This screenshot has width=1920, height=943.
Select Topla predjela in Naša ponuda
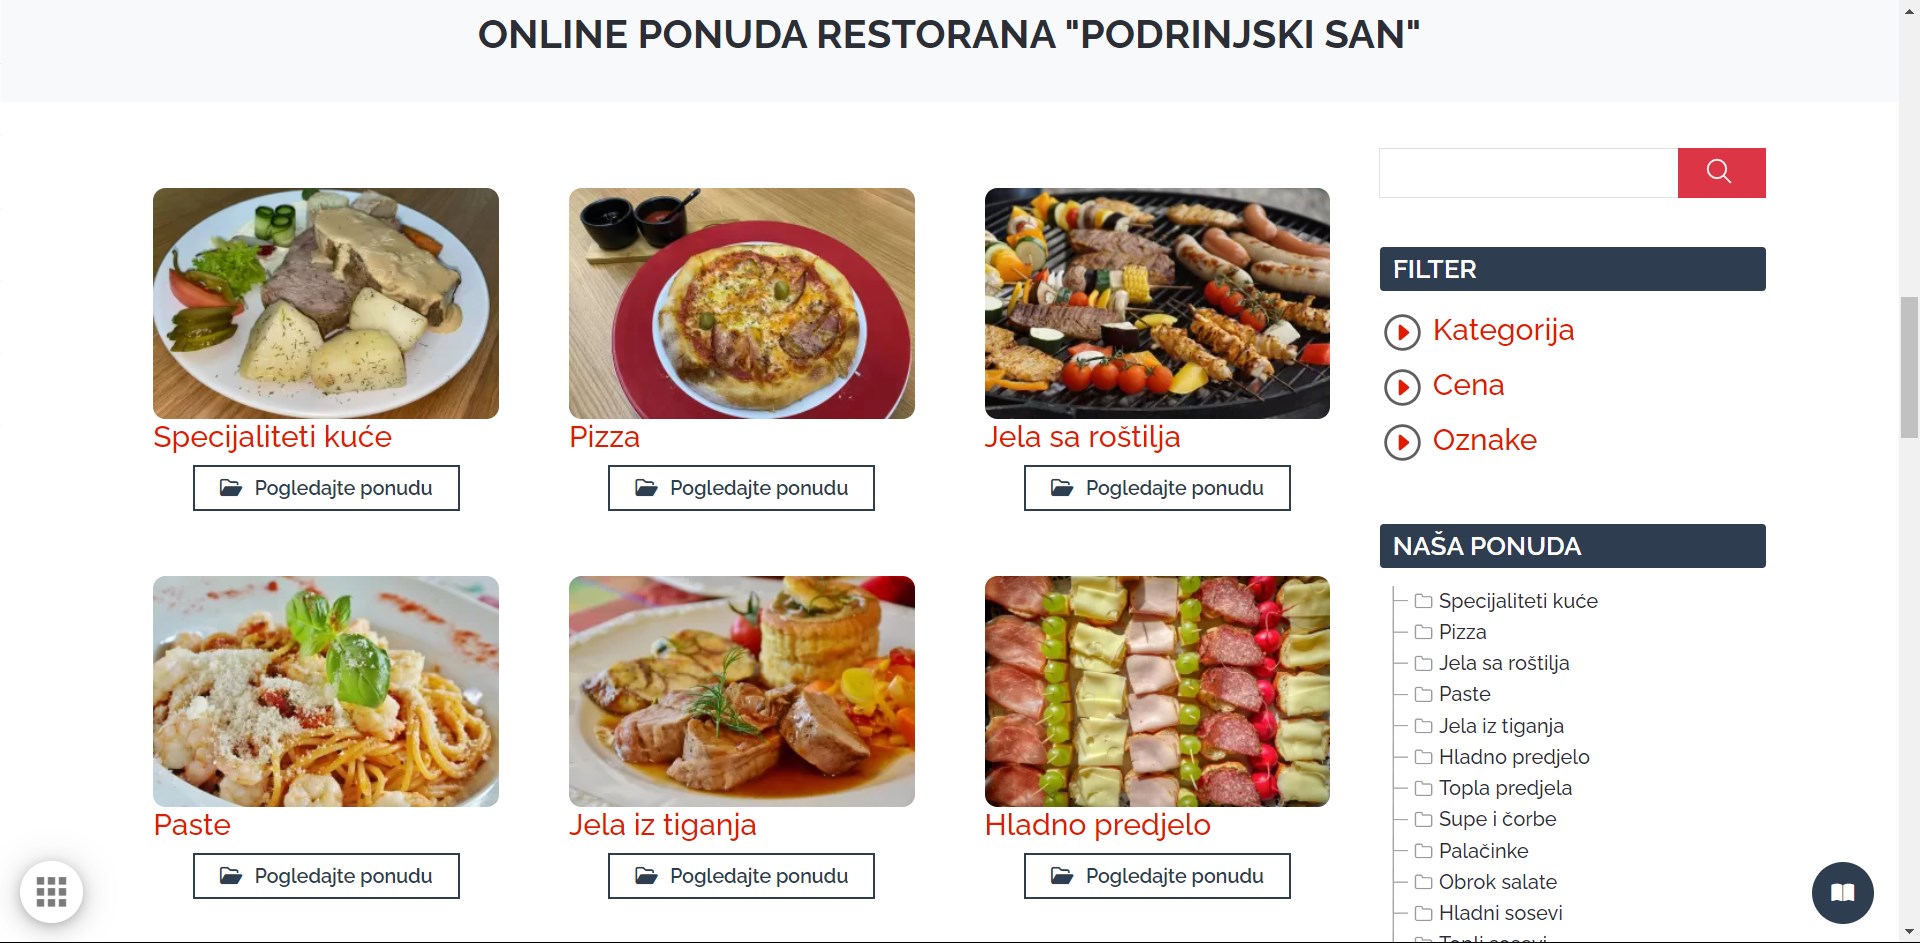tap(1505, 788)
